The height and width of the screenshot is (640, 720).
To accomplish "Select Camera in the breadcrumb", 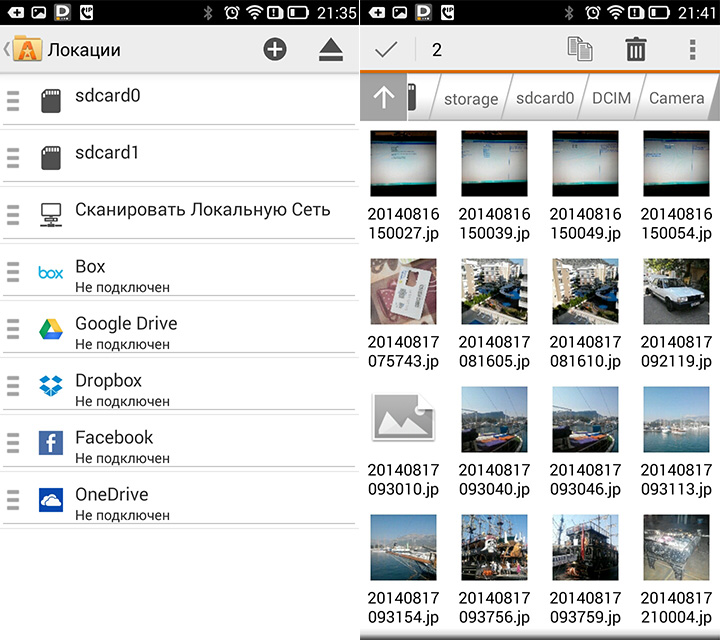I will pos(676,98).
